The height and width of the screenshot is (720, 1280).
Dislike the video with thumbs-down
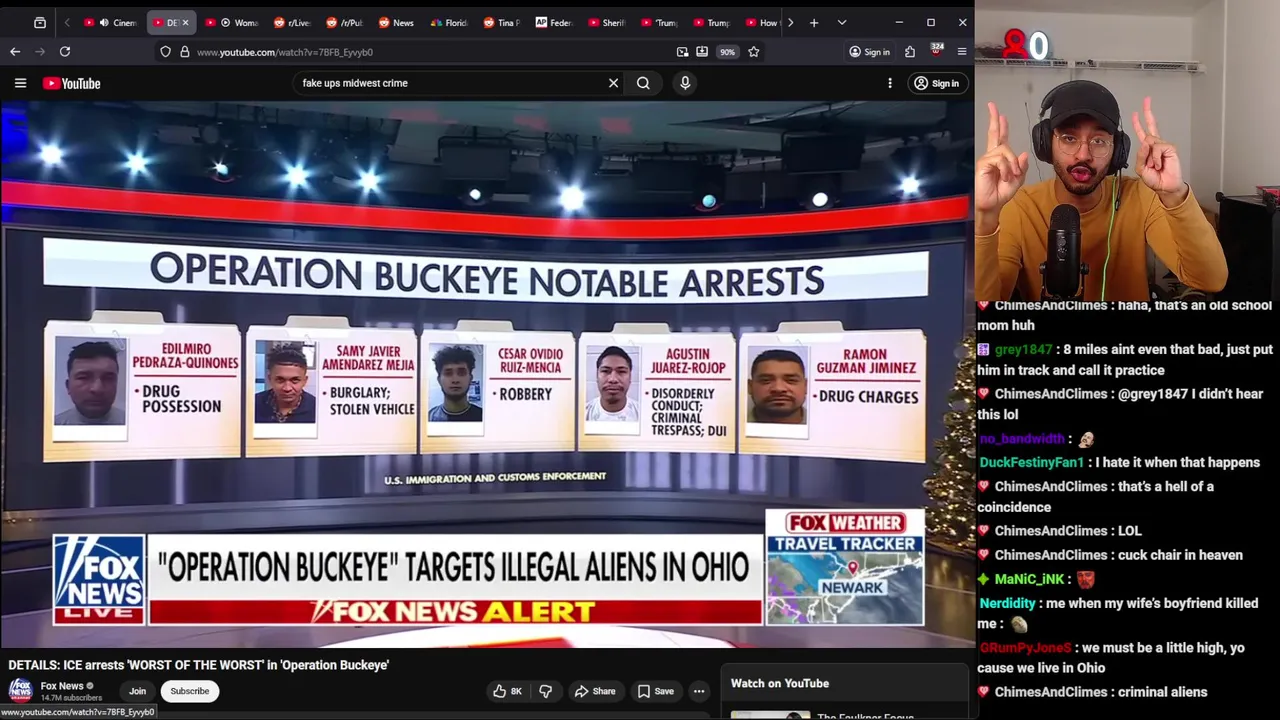(x=545, y=691)
